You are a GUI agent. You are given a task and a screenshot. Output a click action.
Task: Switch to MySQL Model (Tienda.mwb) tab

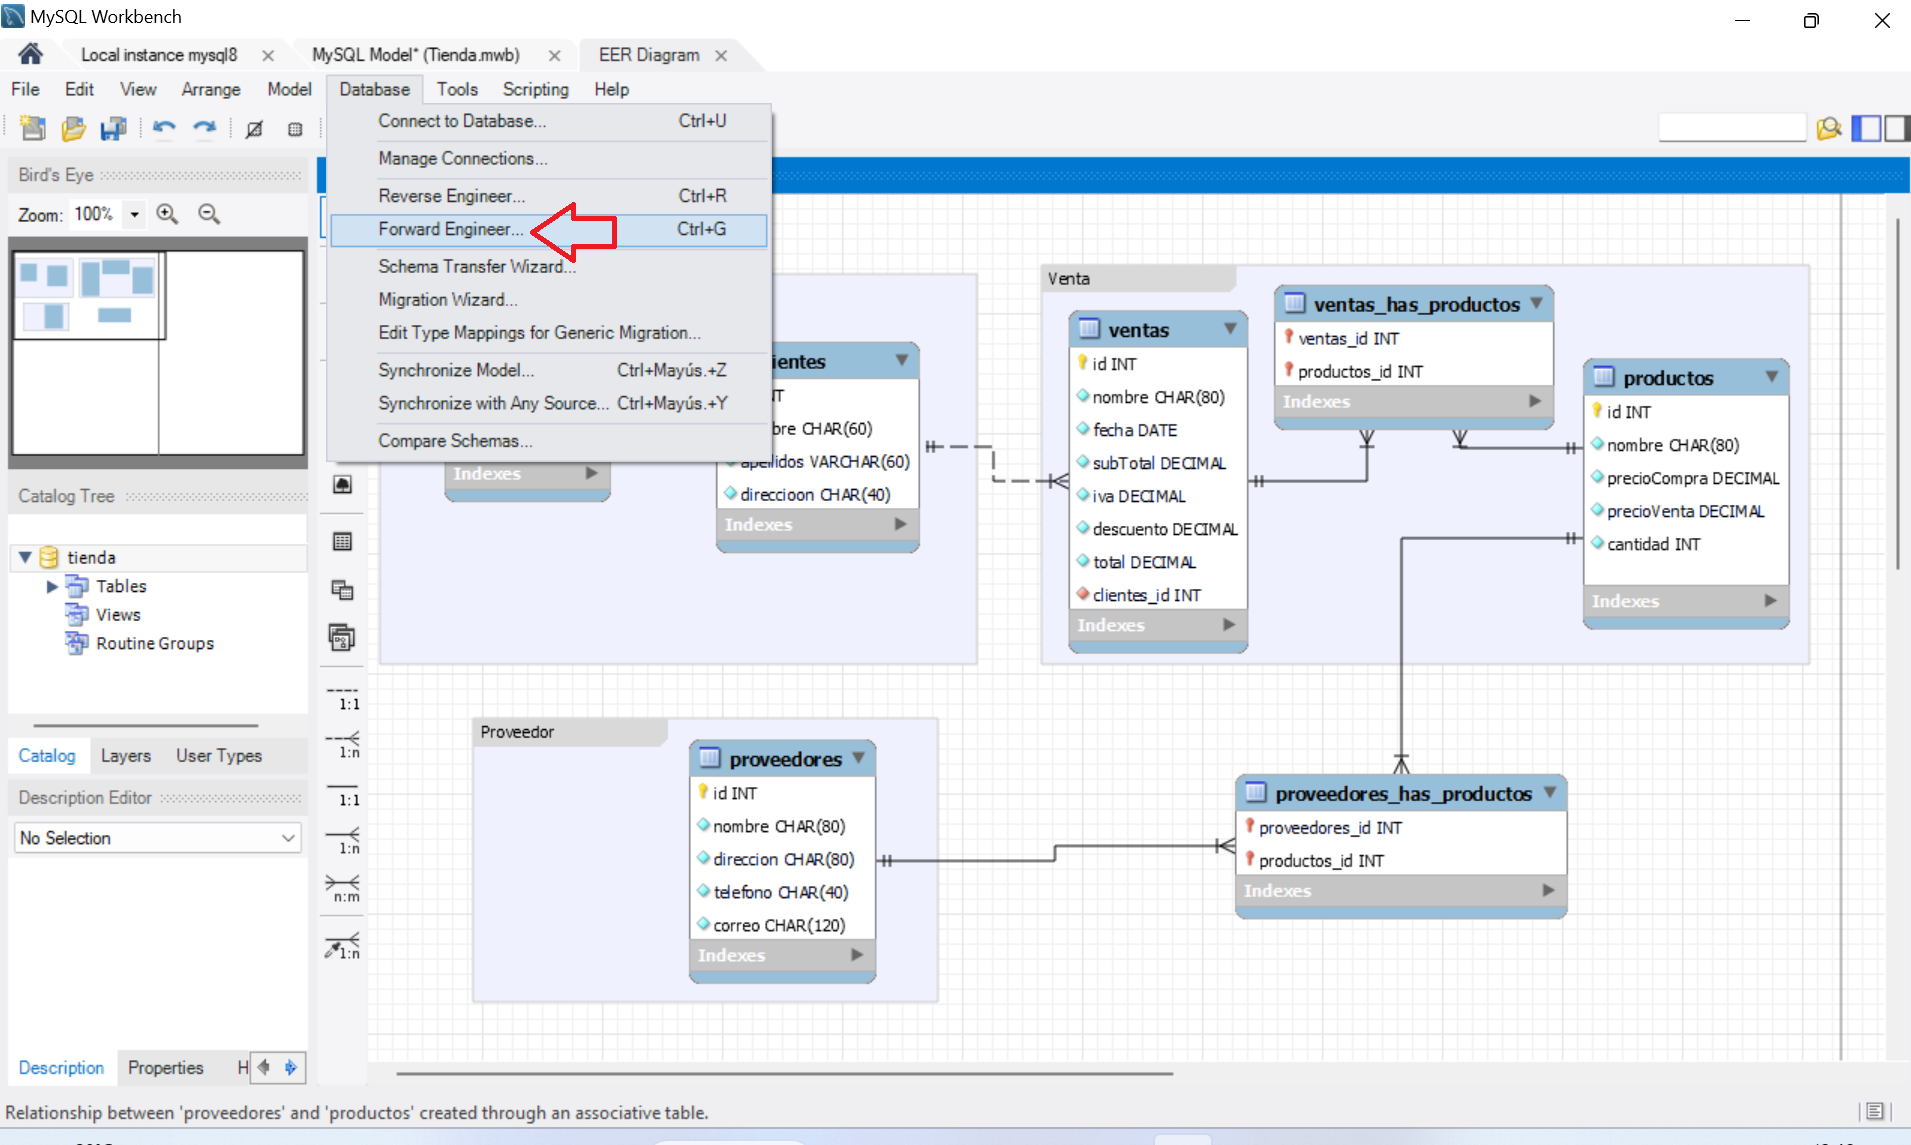coord(416,55)
